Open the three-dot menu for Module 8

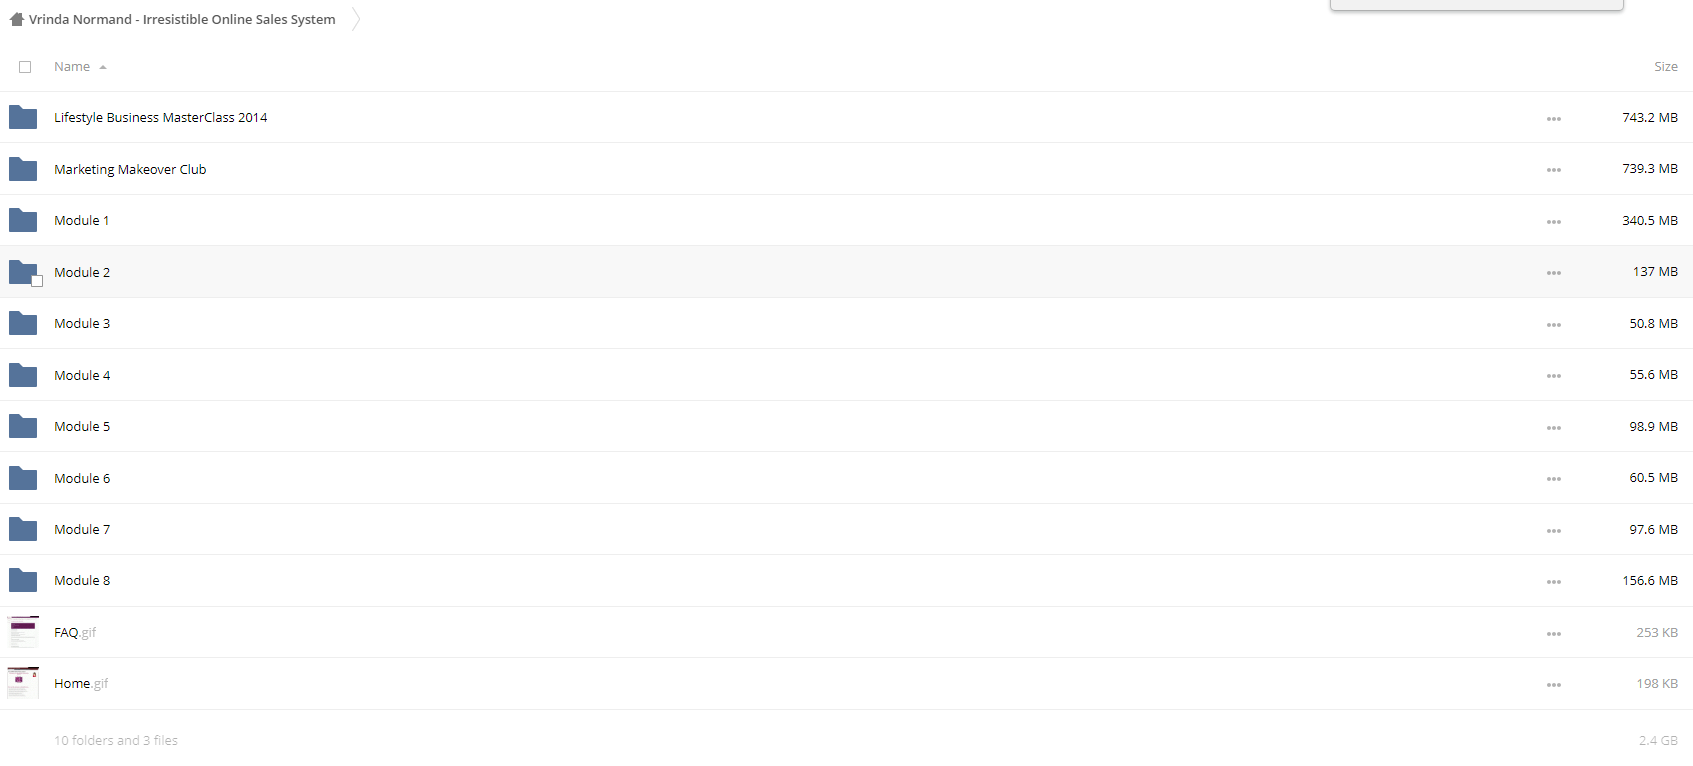tap(1553, 582)
